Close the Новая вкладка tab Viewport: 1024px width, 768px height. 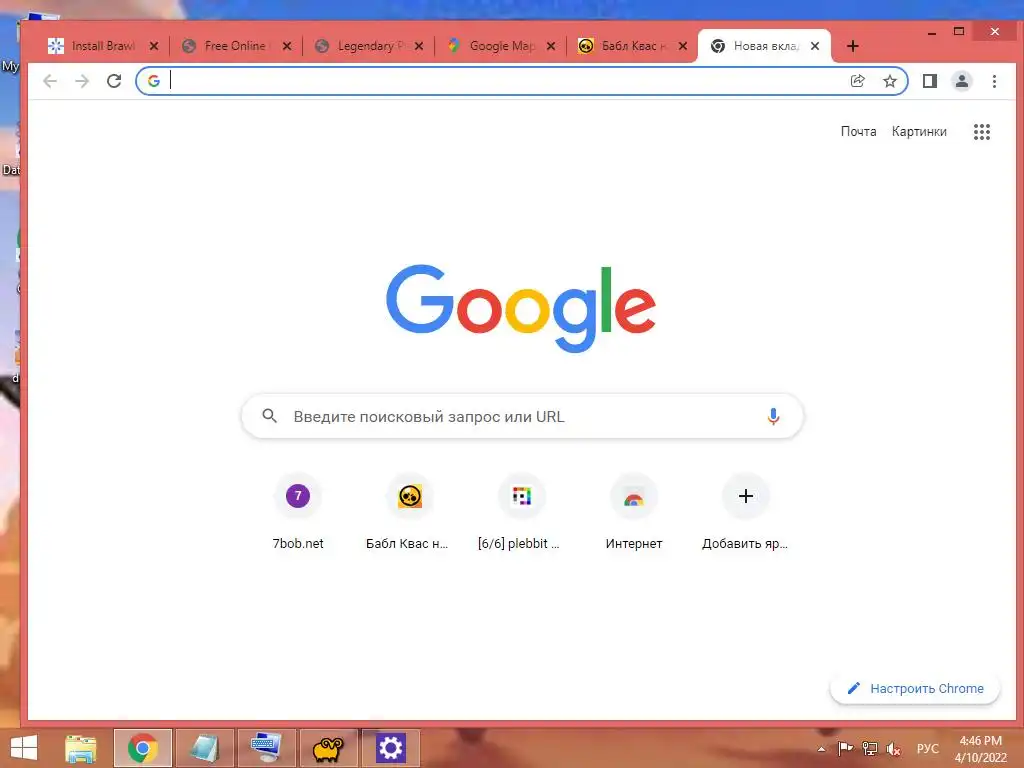814,46
